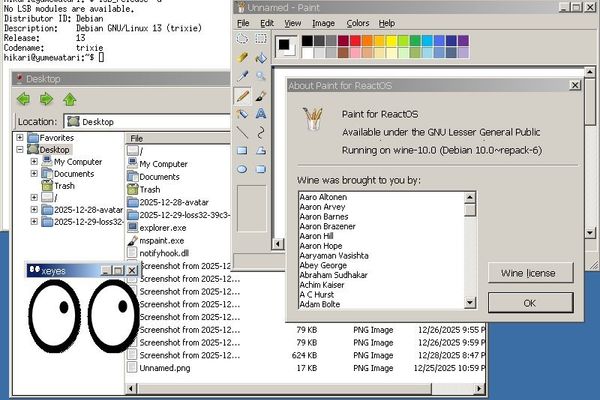Click the mspaint.exe icon in the file list
This screenshot has width=600, height=400.
[132, 240]
